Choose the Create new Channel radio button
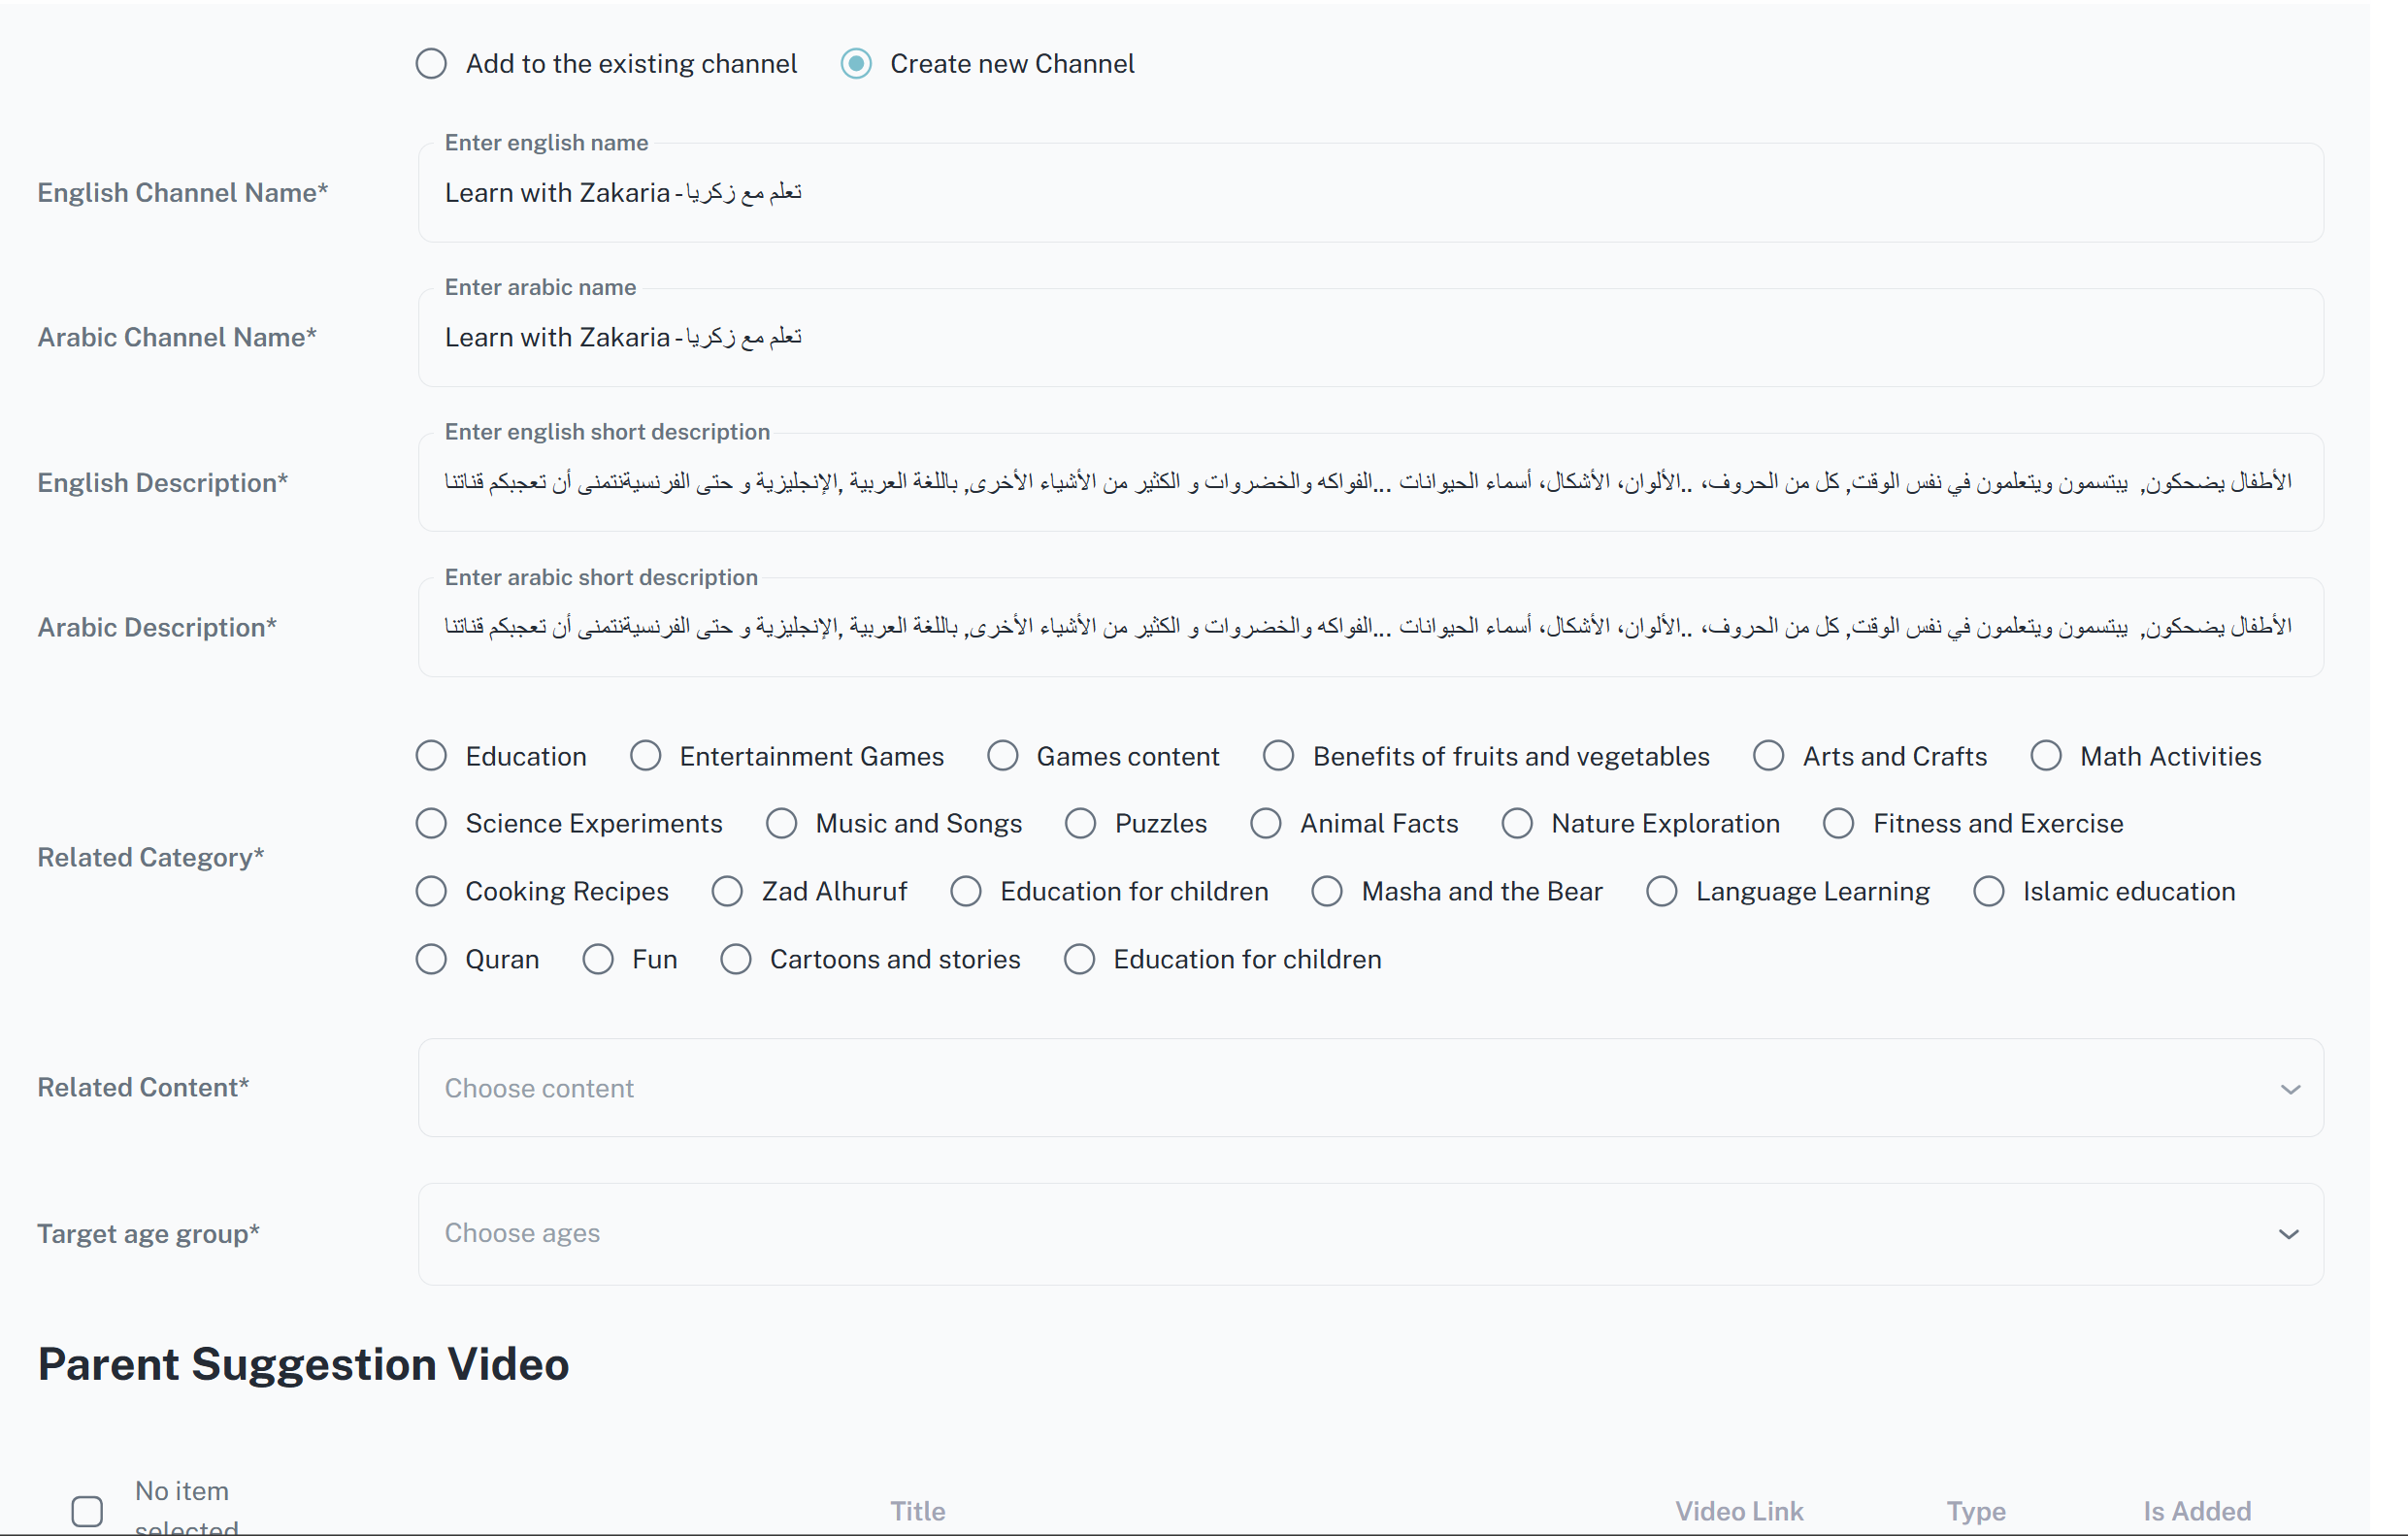This screenshot has width=2408, height=1536. coord(856,64)
